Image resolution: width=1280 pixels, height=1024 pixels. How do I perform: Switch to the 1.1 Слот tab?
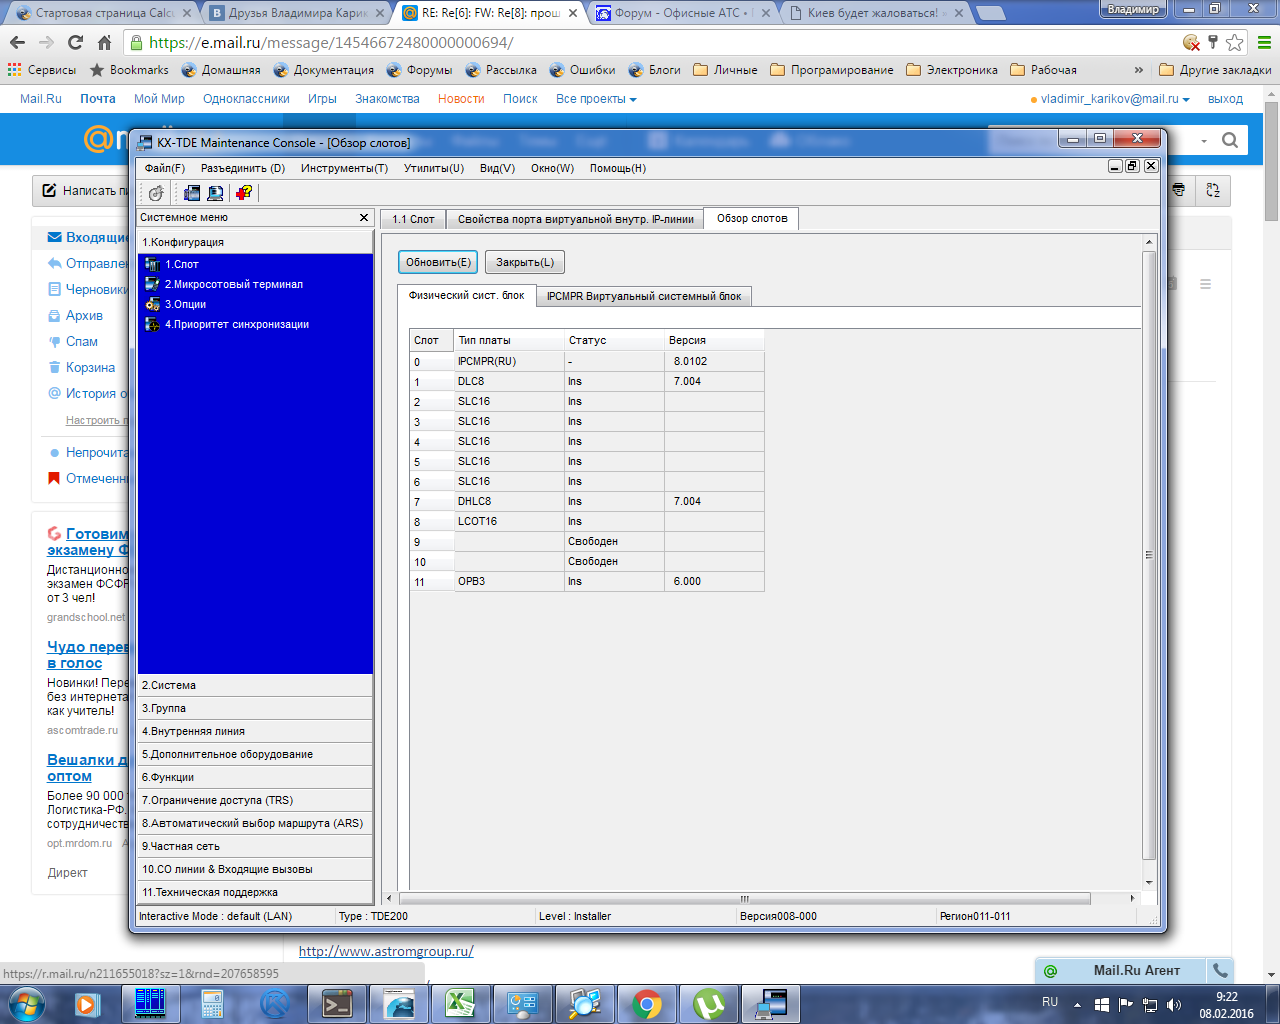click(413, 219)
